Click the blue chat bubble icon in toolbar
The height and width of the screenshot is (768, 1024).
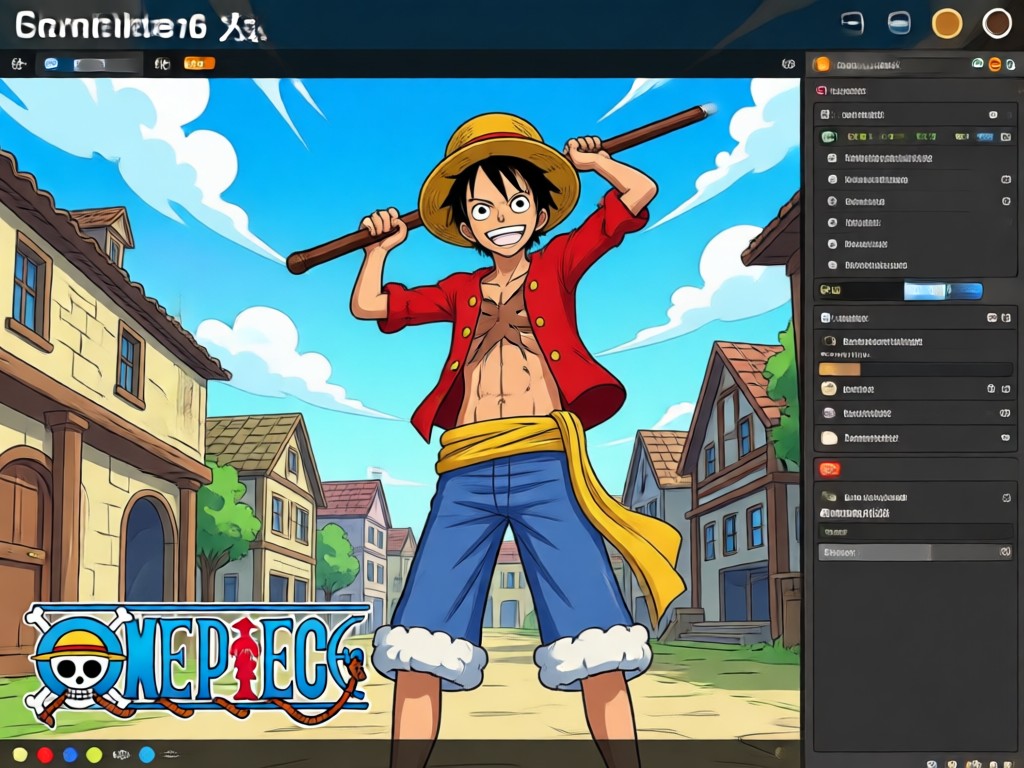tap(51, 63)
